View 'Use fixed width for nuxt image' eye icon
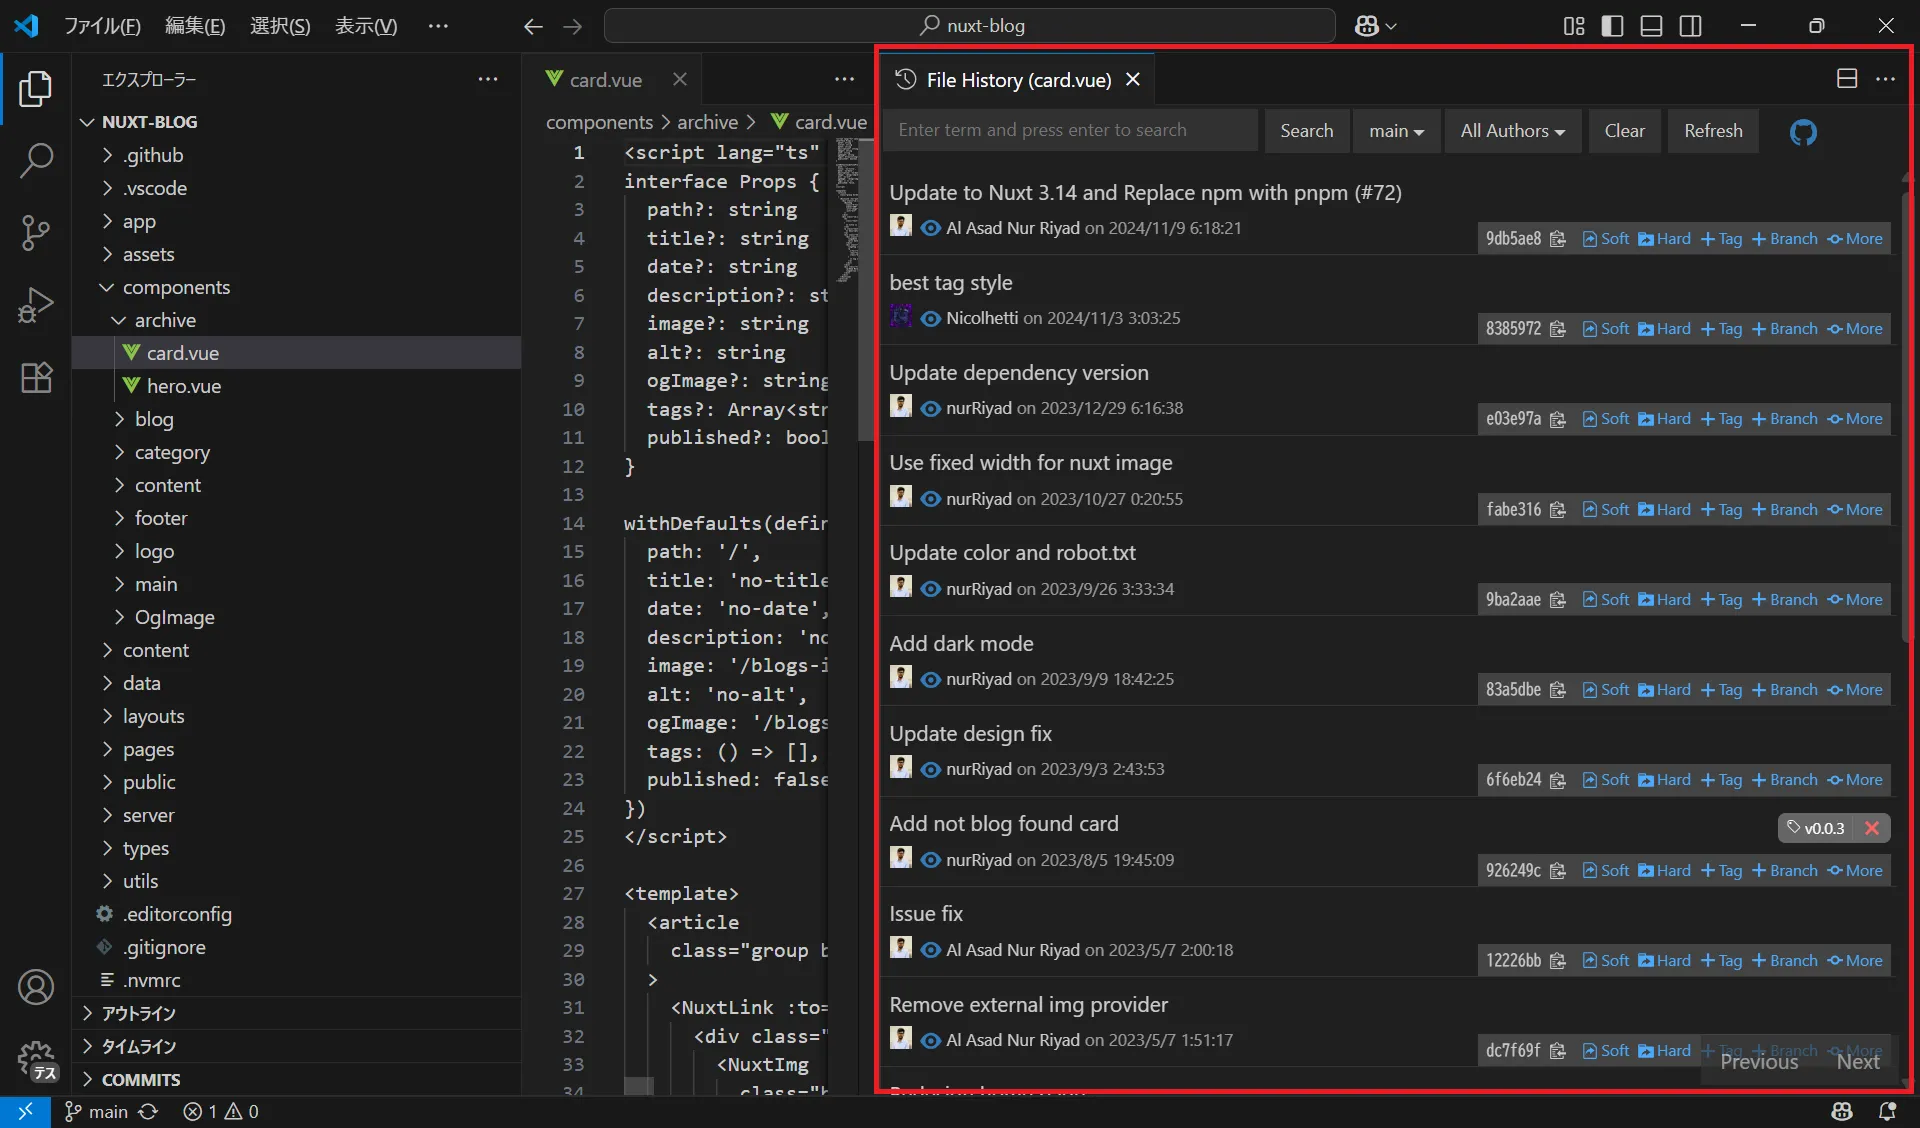 930,499
